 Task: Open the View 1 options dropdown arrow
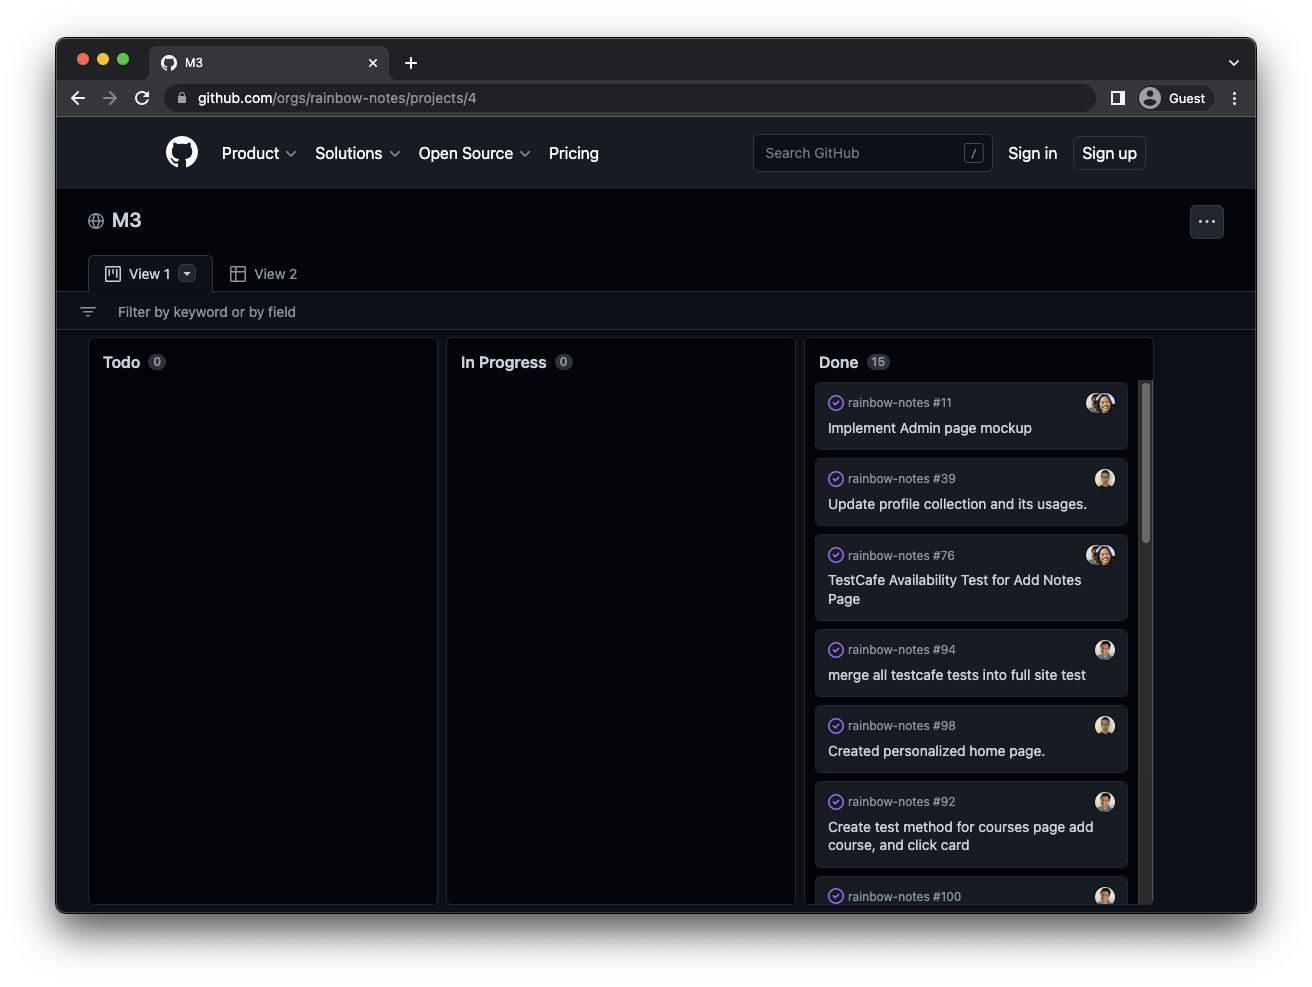coord(187,274)
